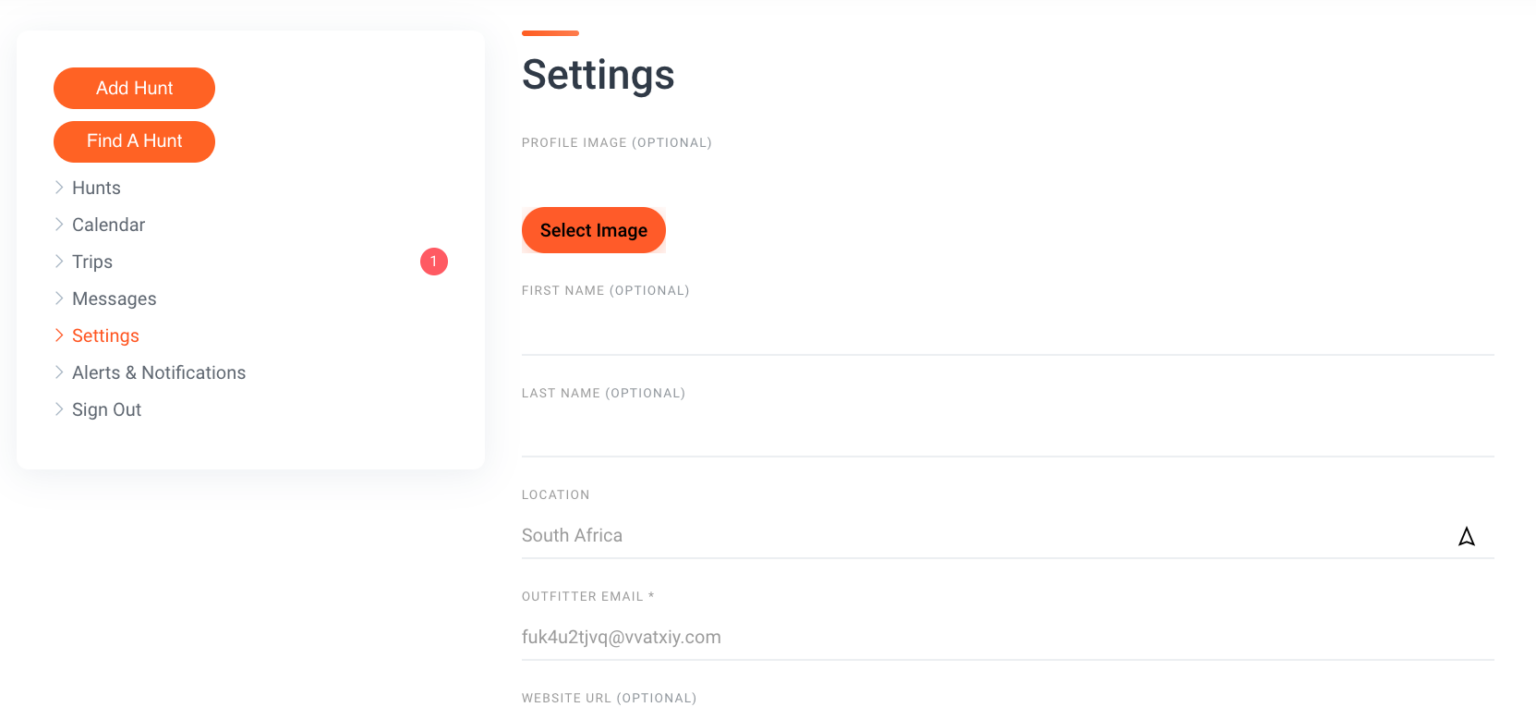Open Alerts & Notifications
Screen dimensions: 1536x707
[158, 373]
